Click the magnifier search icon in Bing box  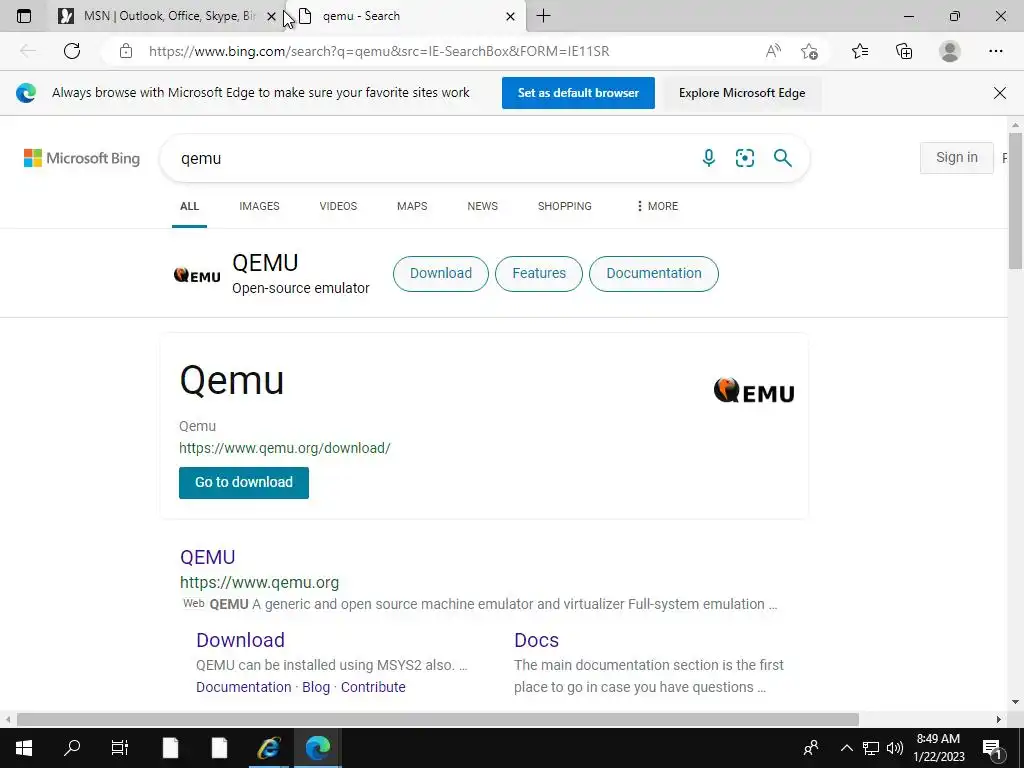[x=782, y=158]
